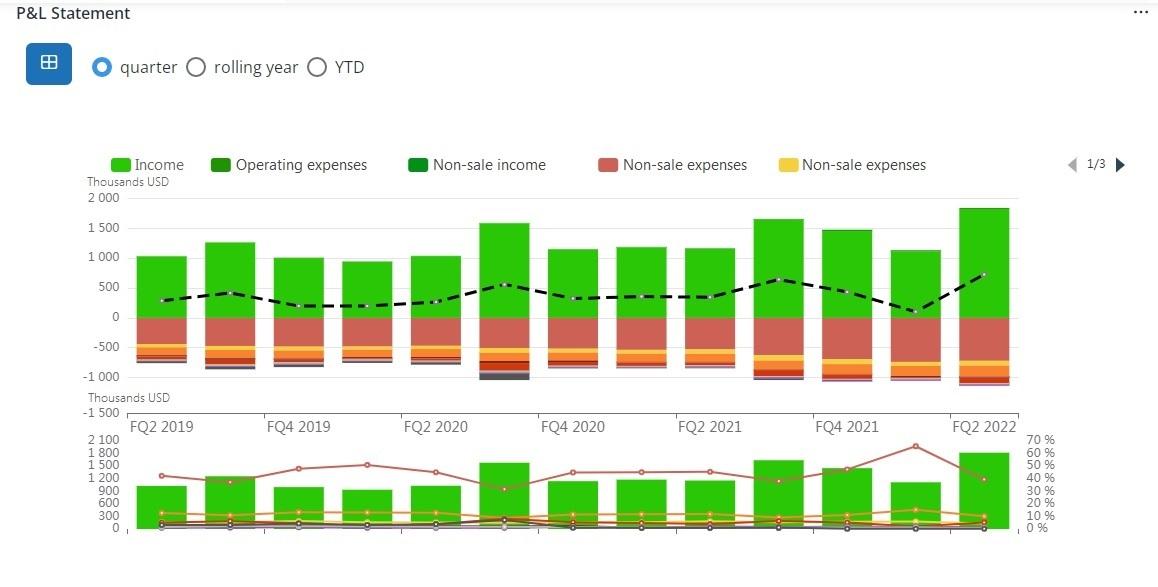Click the FQ4 2020 axis label

coord(573,427)
